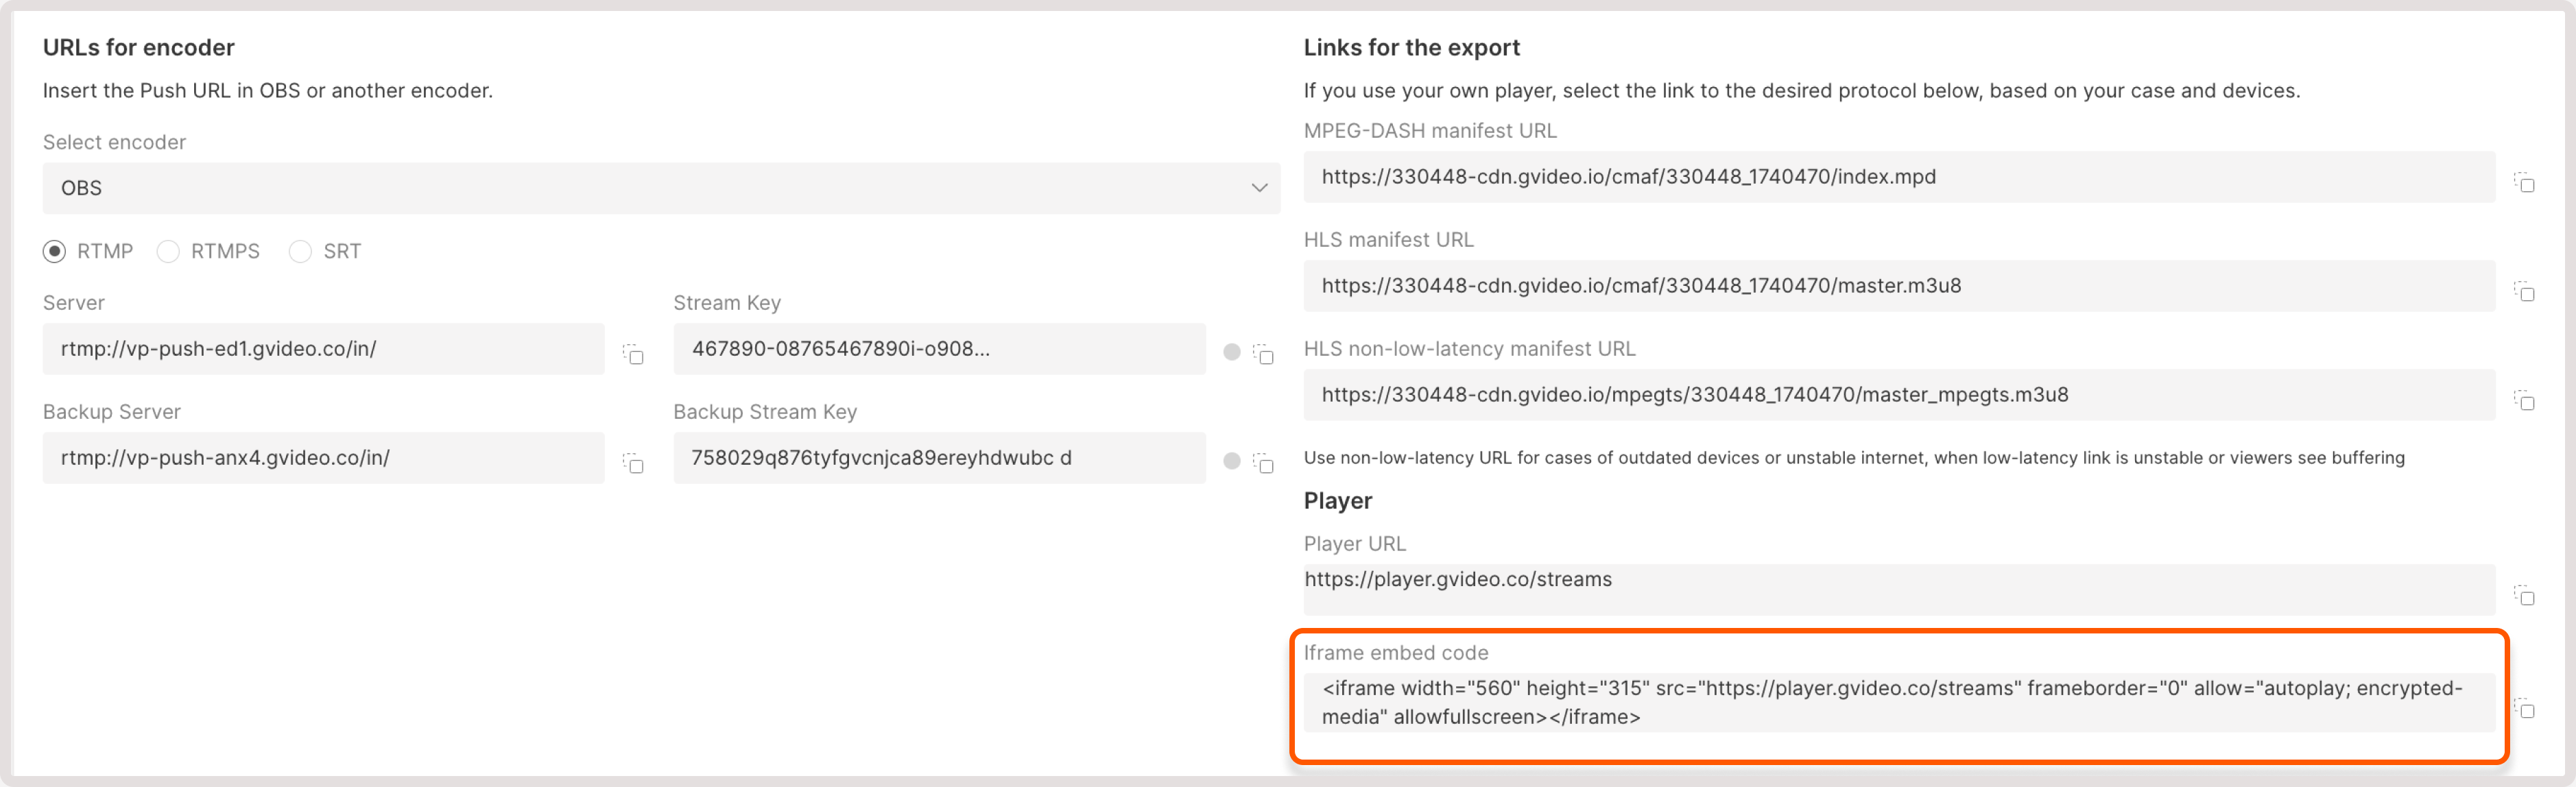
Task: Click inside the Stream Key field
Action: tap(938, 349)
